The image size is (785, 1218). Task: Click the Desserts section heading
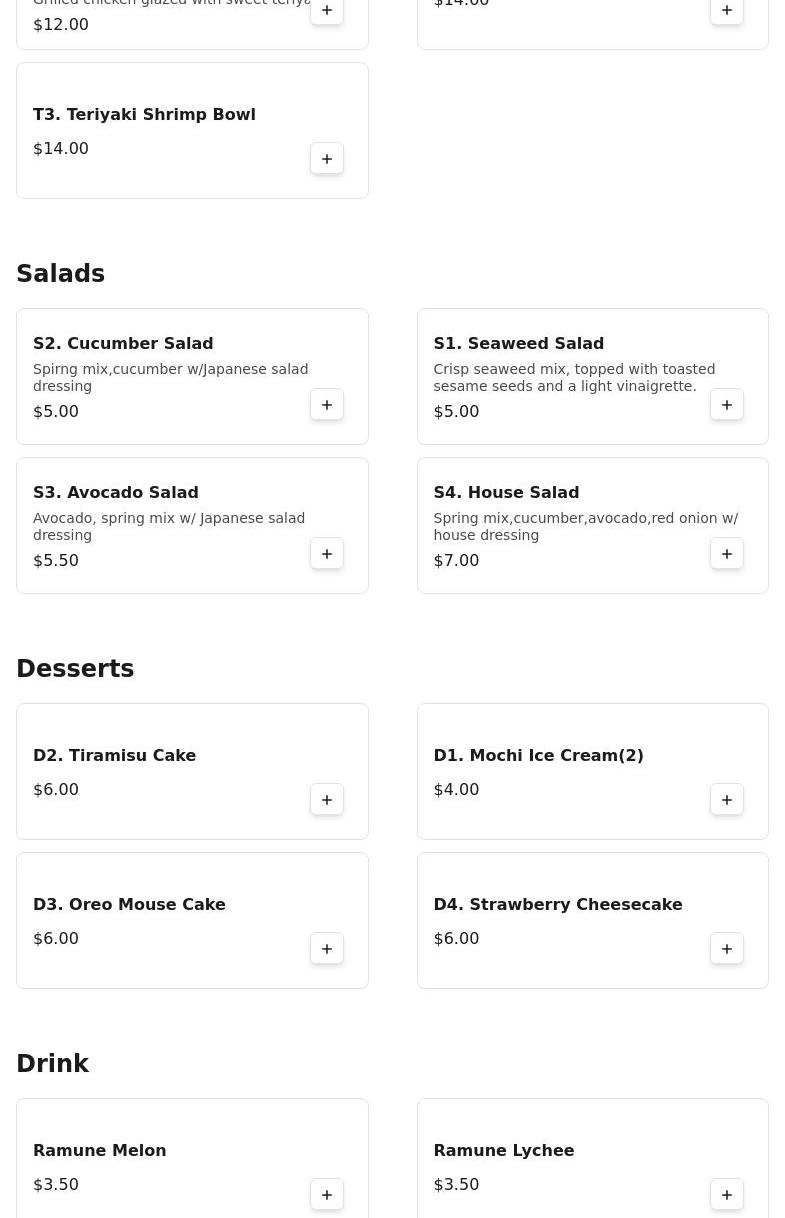click(x=75, y=669)
